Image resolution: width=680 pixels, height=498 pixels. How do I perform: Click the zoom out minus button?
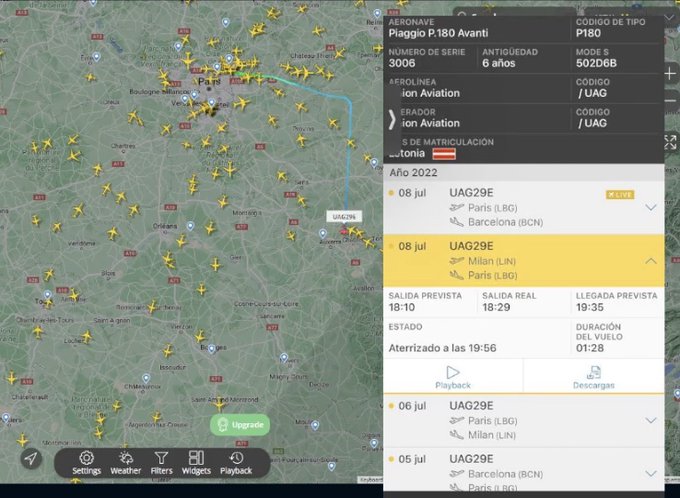click(670, 101)
